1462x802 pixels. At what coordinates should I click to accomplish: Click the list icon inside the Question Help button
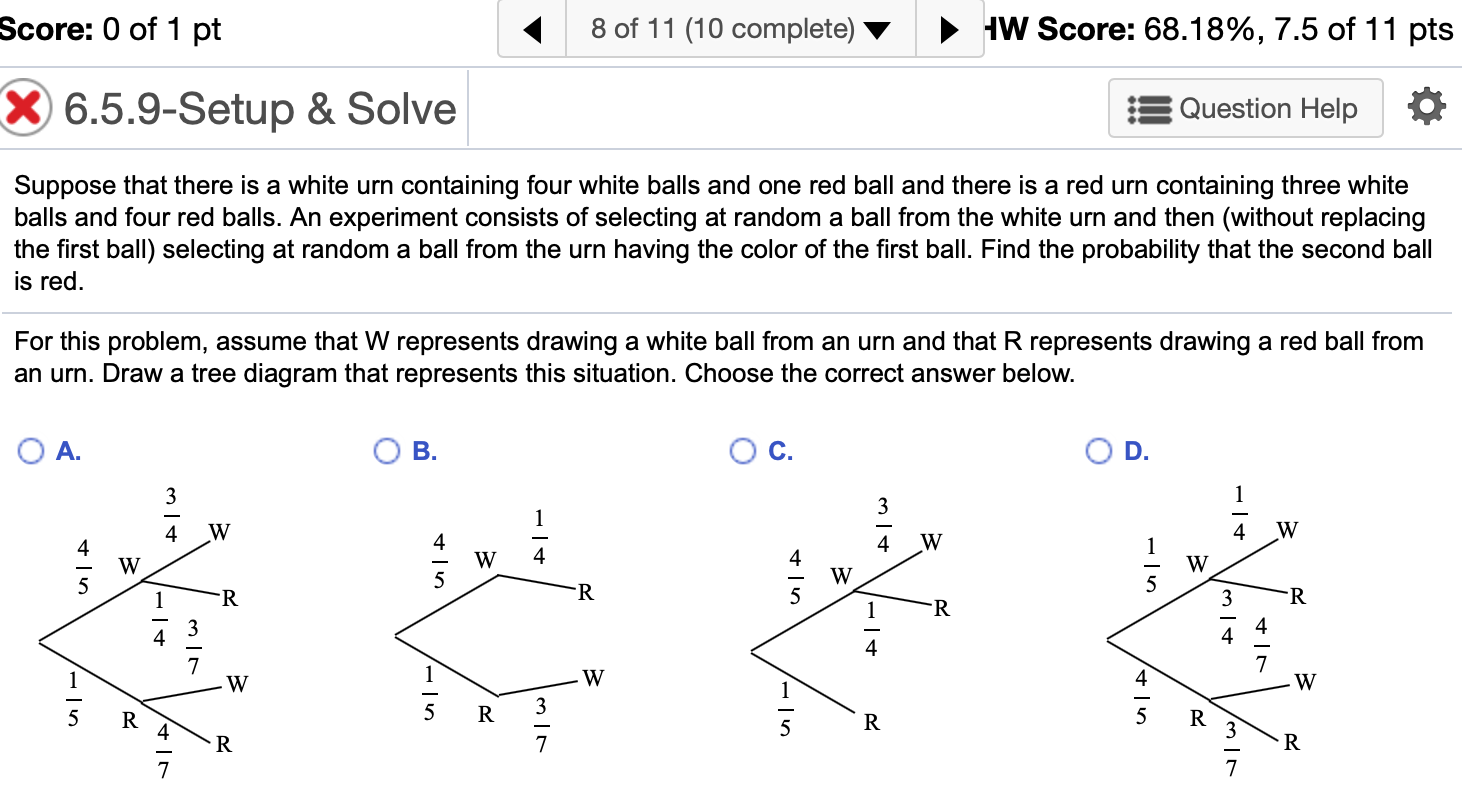point(1148,108)
